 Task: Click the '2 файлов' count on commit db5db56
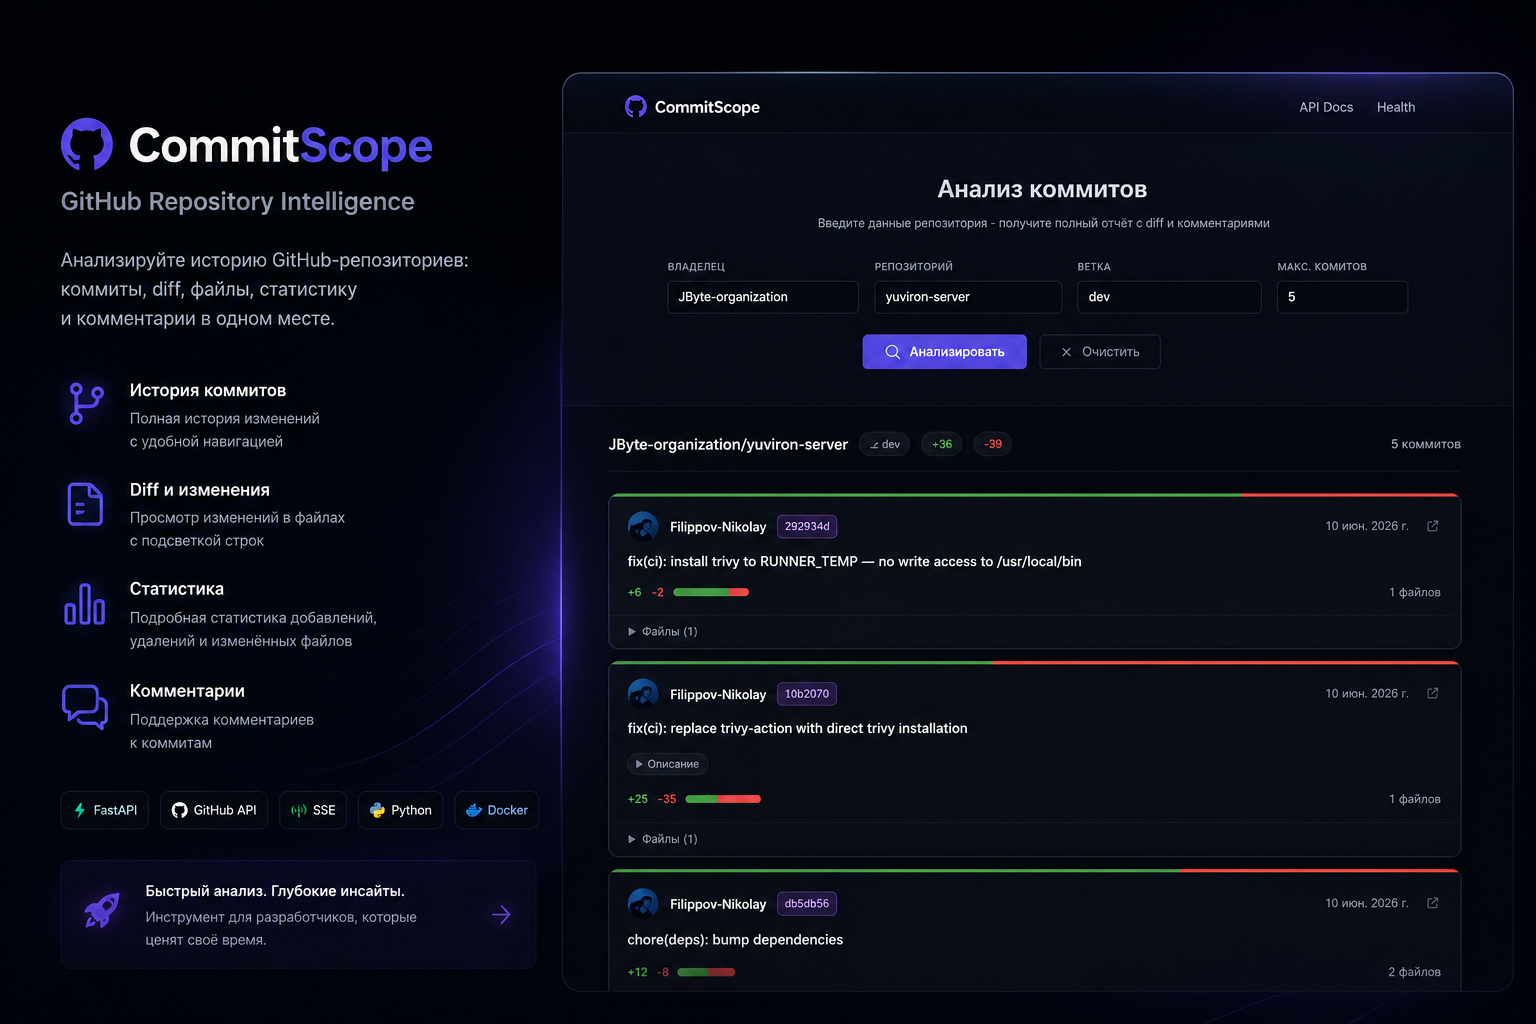coord(1414,972)
